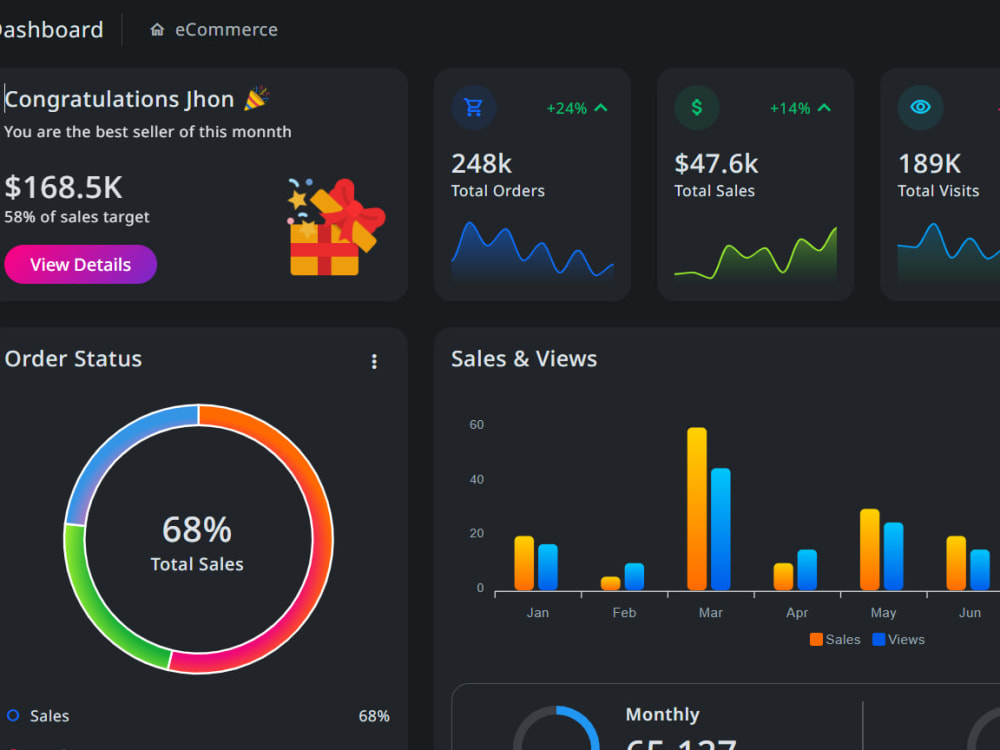Screen dimensions: 1000x750
Task: Click the '$168.5K' sales amount
Action: coord(63,188)
